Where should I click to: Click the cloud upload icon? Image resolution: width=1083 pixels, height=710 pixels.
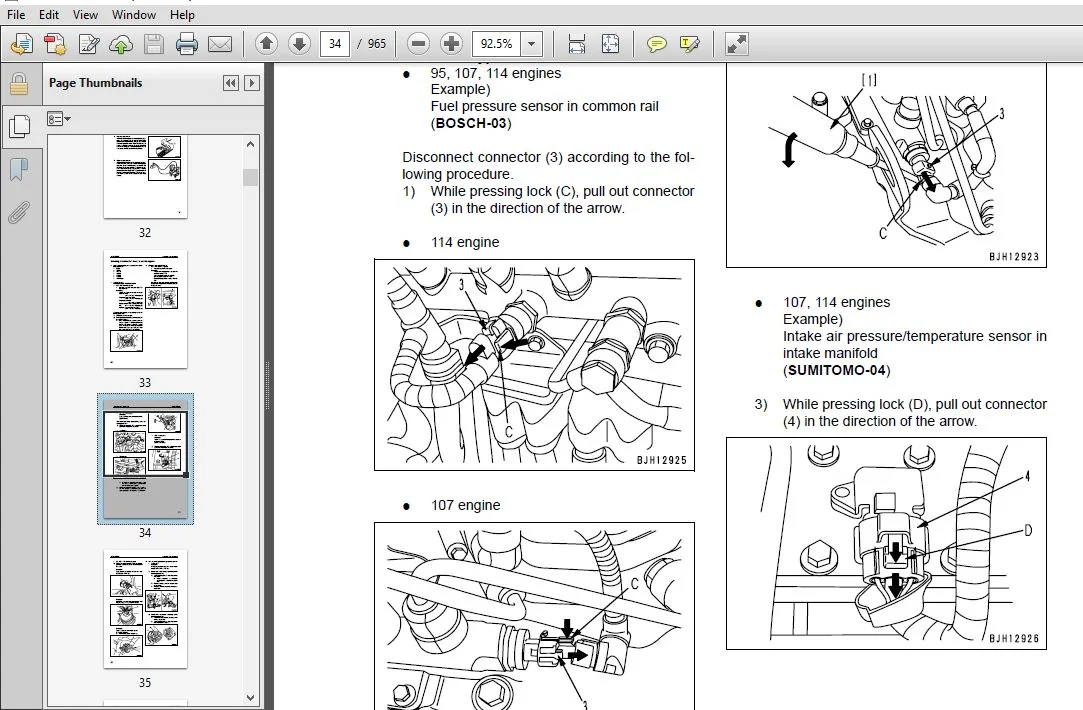pyautogui.click(x=121, y=44)
